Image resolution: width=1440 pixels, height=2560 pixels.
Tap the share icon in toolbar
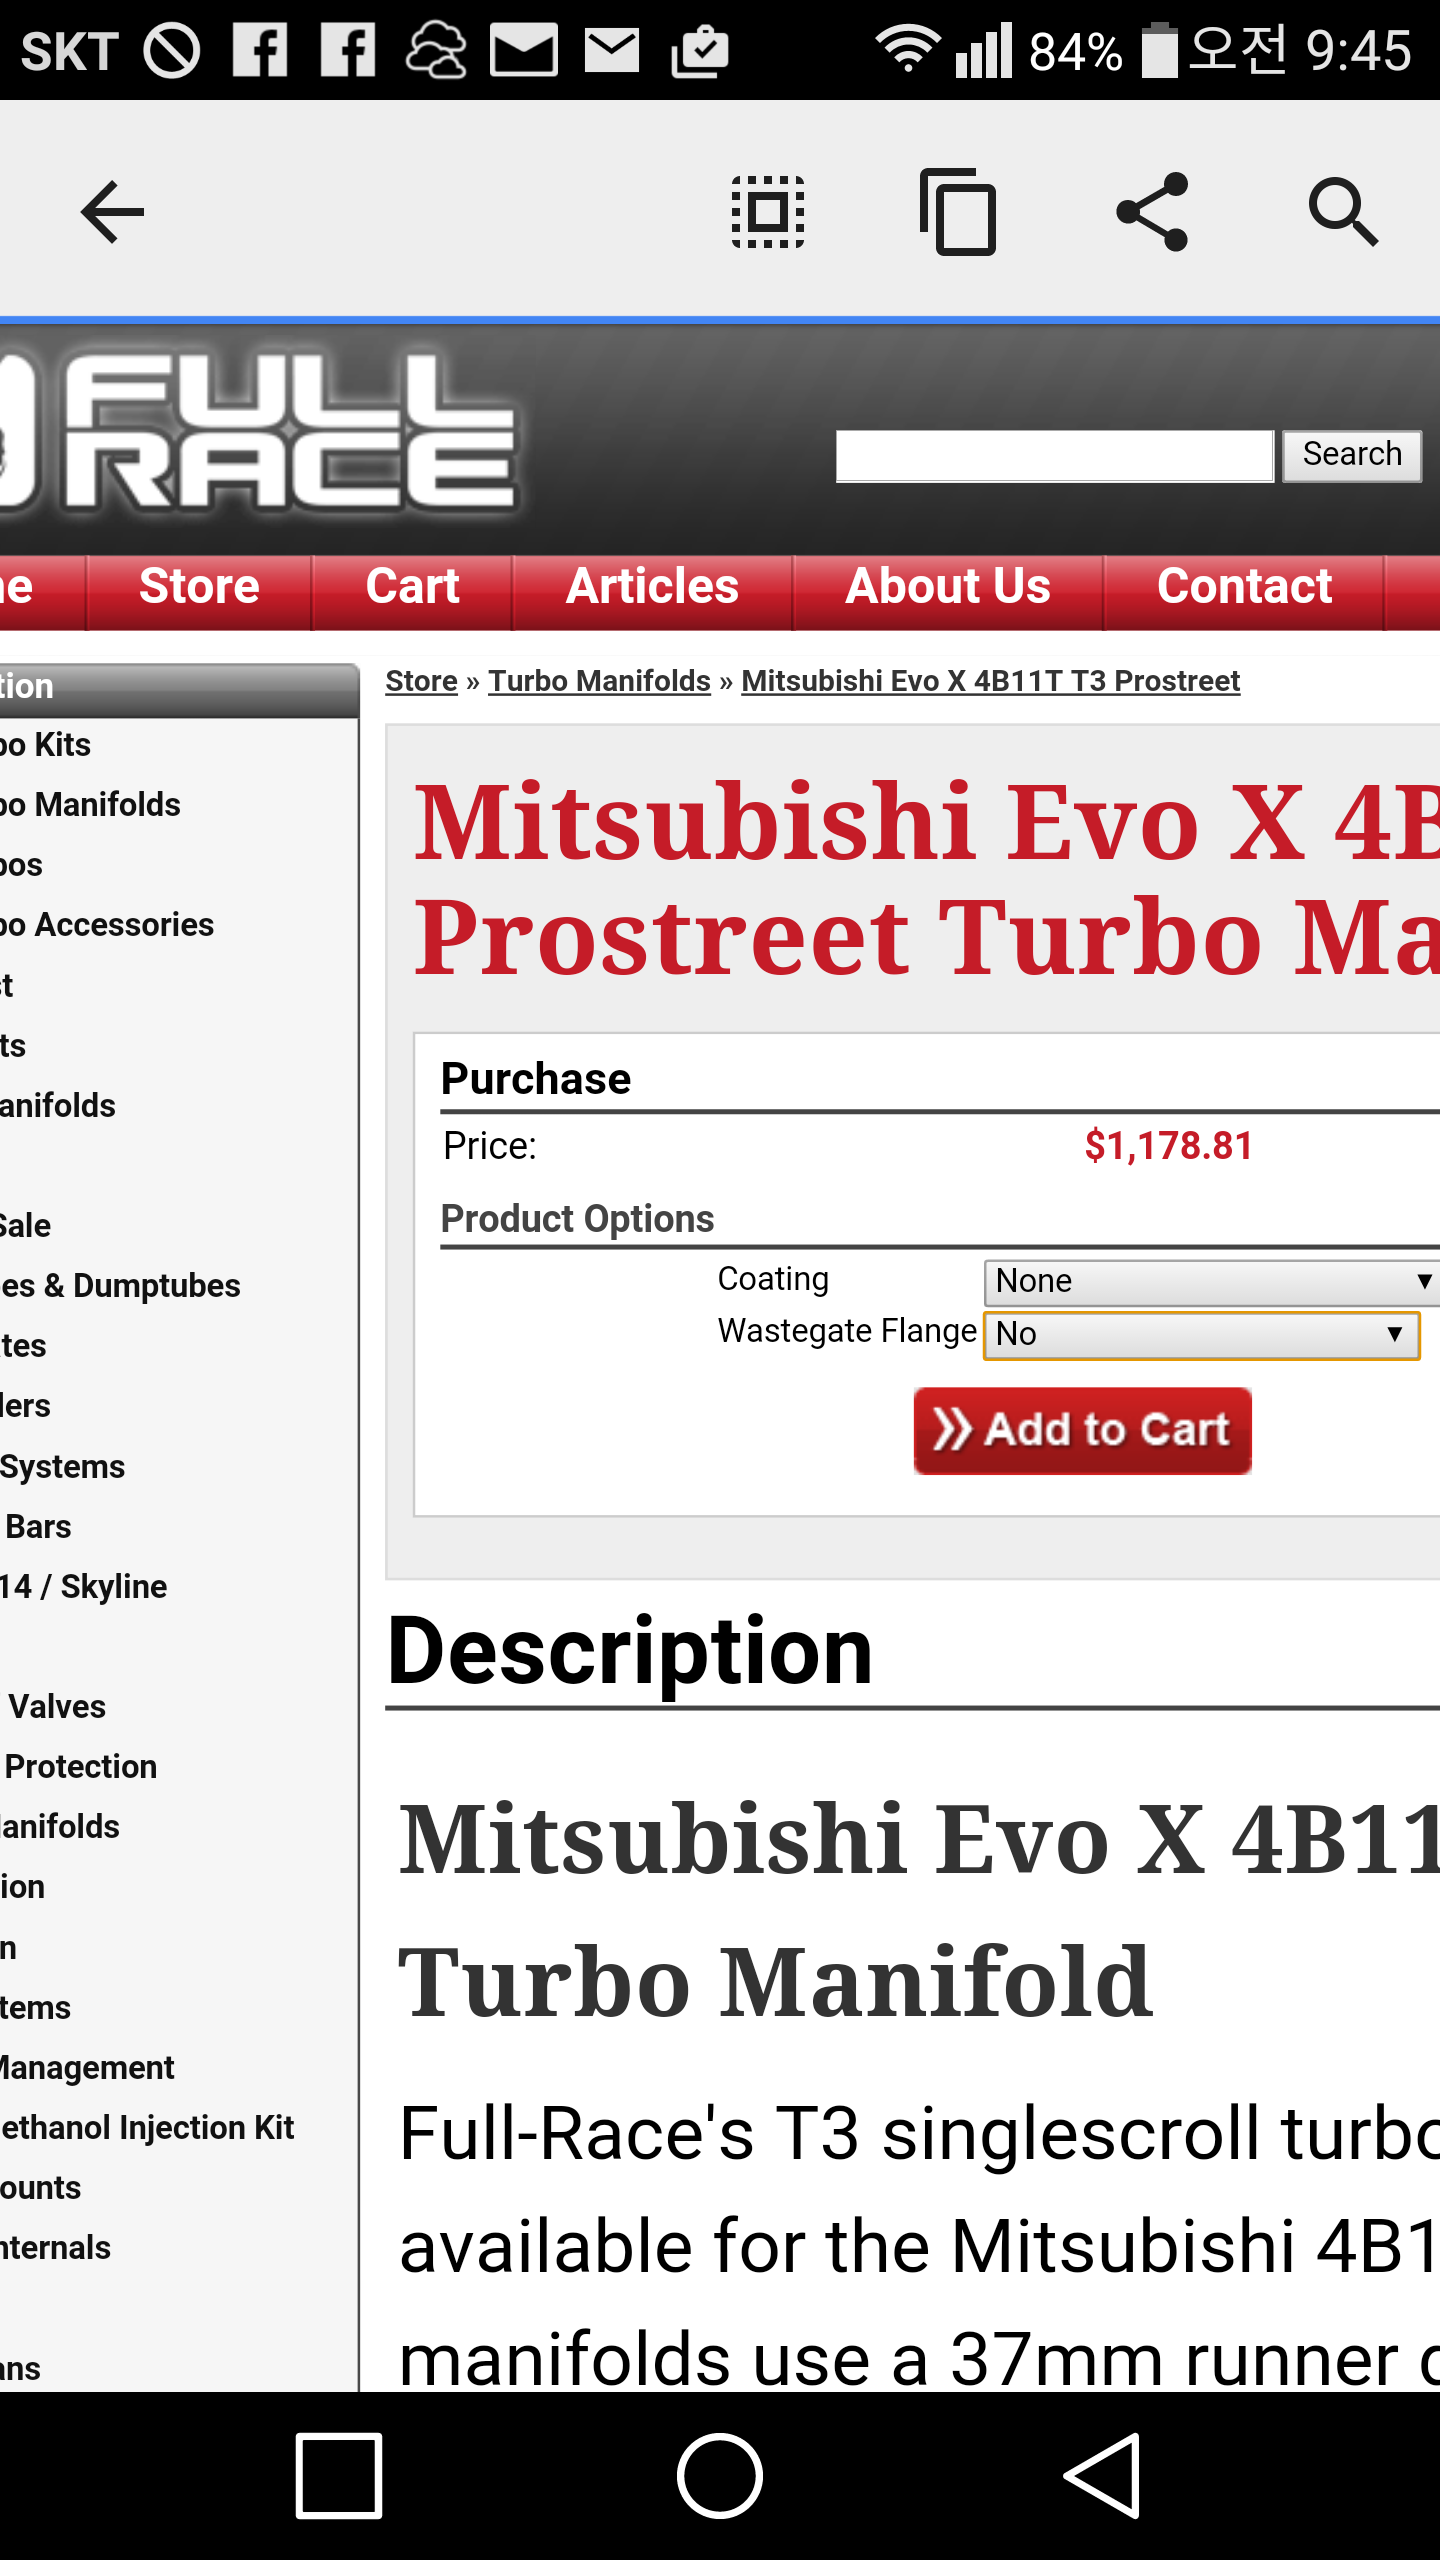(x=1152, y=212)
